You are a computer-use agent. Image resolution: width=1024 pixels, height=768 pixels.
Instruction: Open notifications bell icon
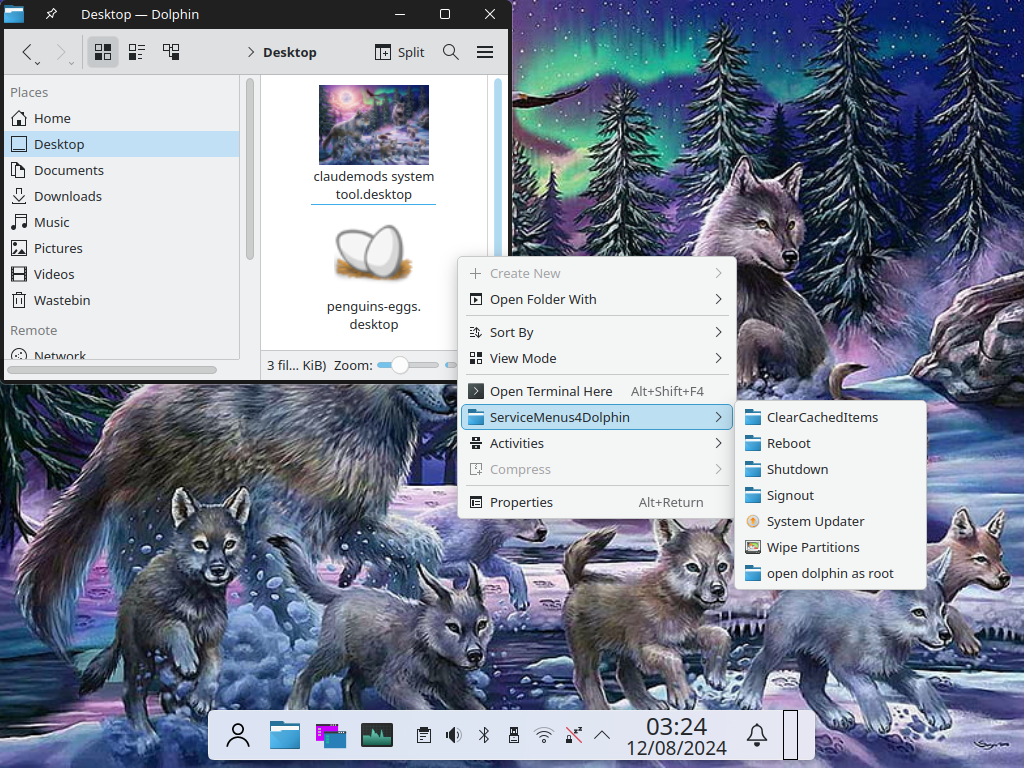click(x=757, y=735)
